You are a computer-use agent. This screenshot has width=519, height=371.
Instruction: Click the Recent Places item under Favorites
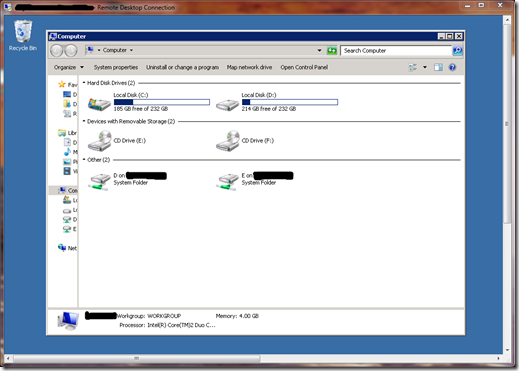click(x=70, y=114)
